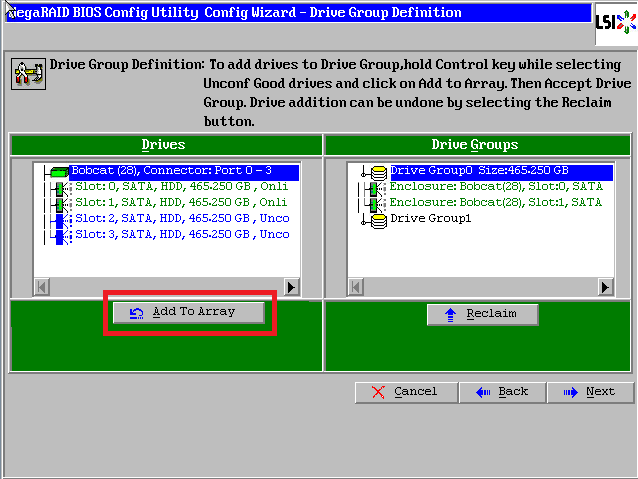Click the blue left arrow icon on Back
Viewport: 638px width, 479px height.
pyautogui.click(x=483, y=392)
